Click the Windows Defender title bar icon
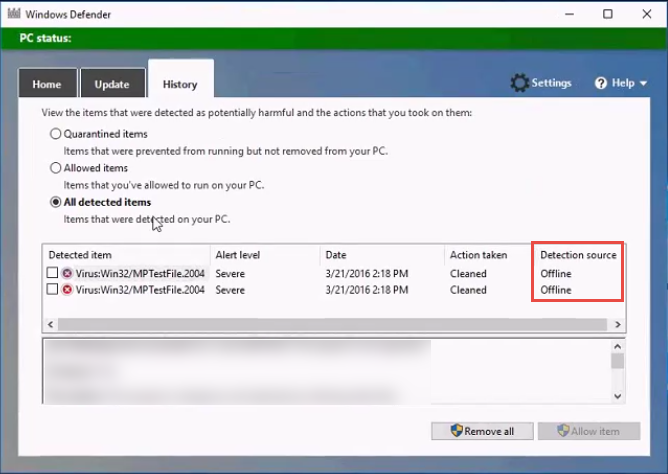The image size is (668, 474). point(11,14)
